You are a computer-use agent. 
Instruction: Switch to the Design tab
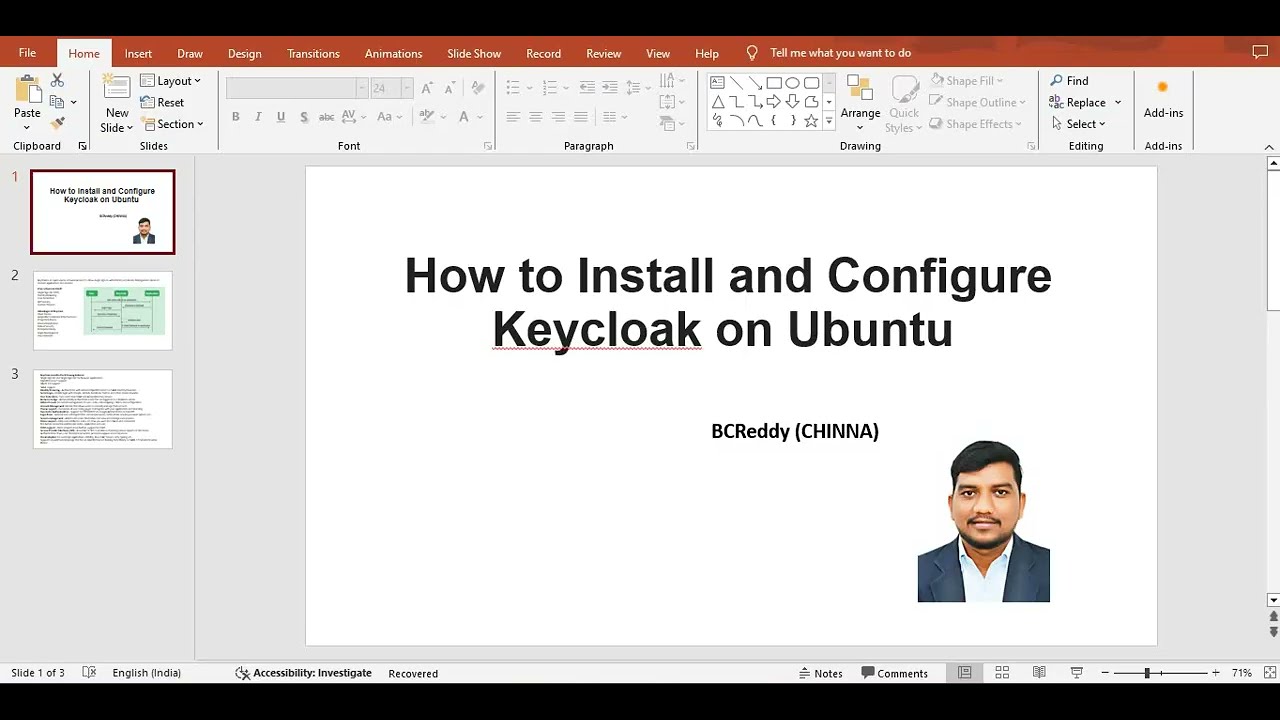[244, 54]
